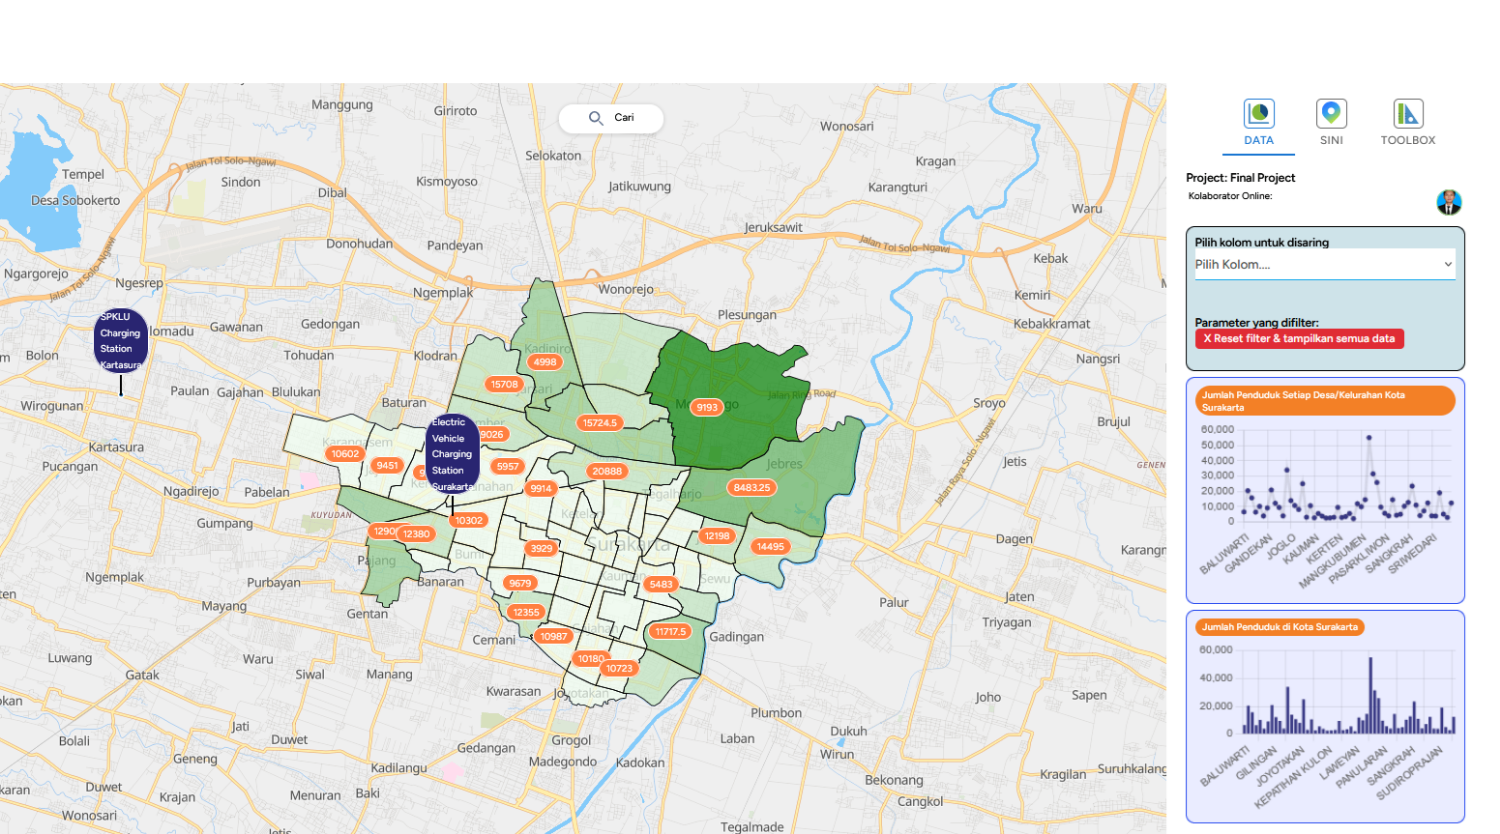Click the 9193 population label marker
Screen dimensions: 1500x834
coord(707,407)
